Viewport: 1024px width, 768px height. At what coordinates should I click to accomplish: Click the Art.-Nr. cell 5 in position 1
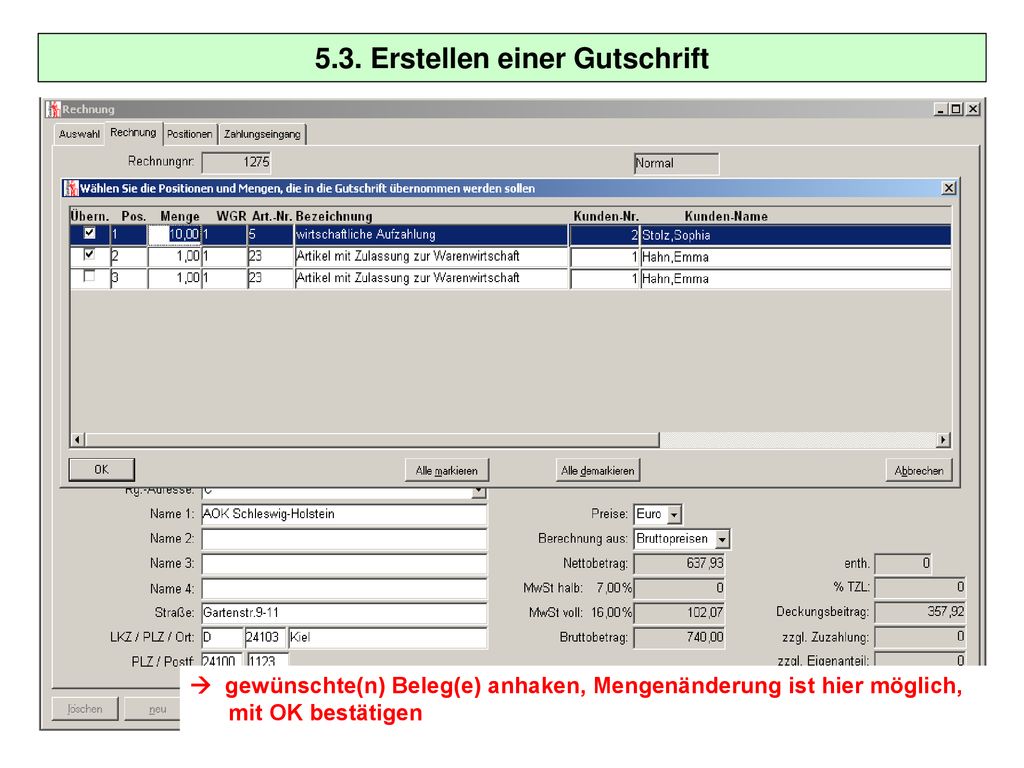270,234
